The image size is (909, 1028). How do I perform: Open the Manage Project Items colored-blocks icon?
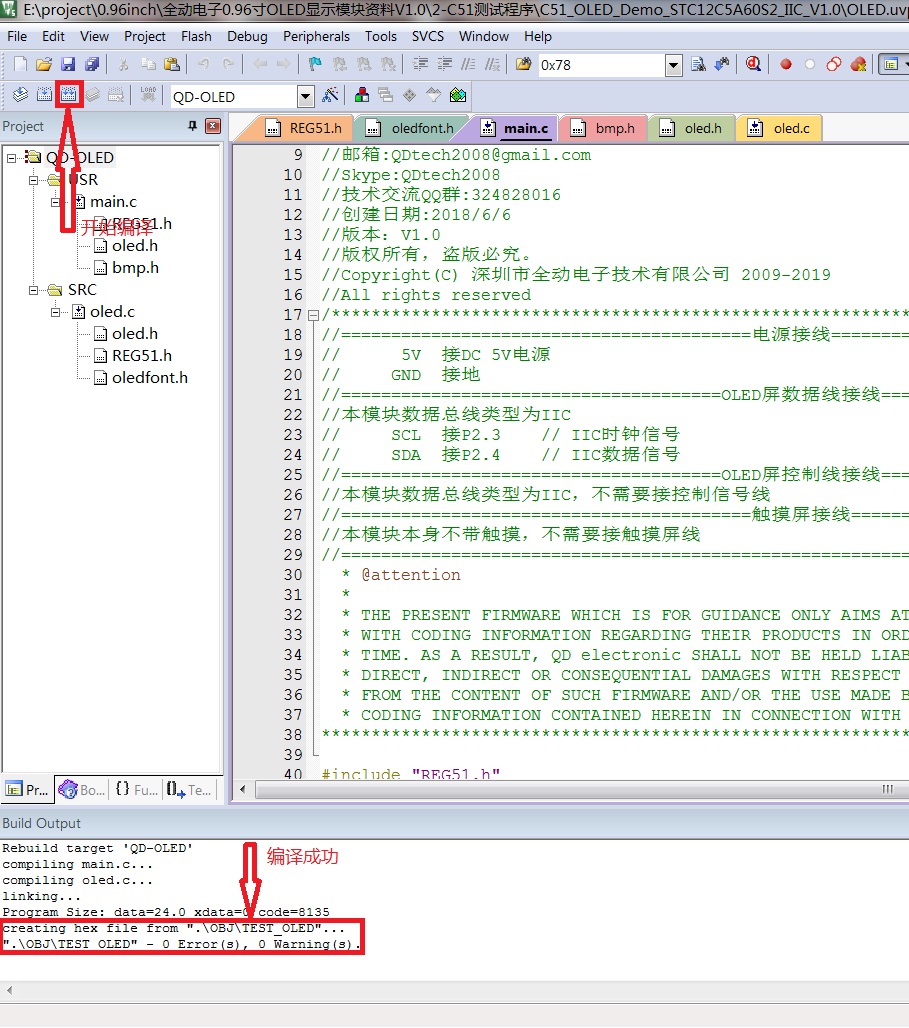pyautogui.click(x=361, y=96)
